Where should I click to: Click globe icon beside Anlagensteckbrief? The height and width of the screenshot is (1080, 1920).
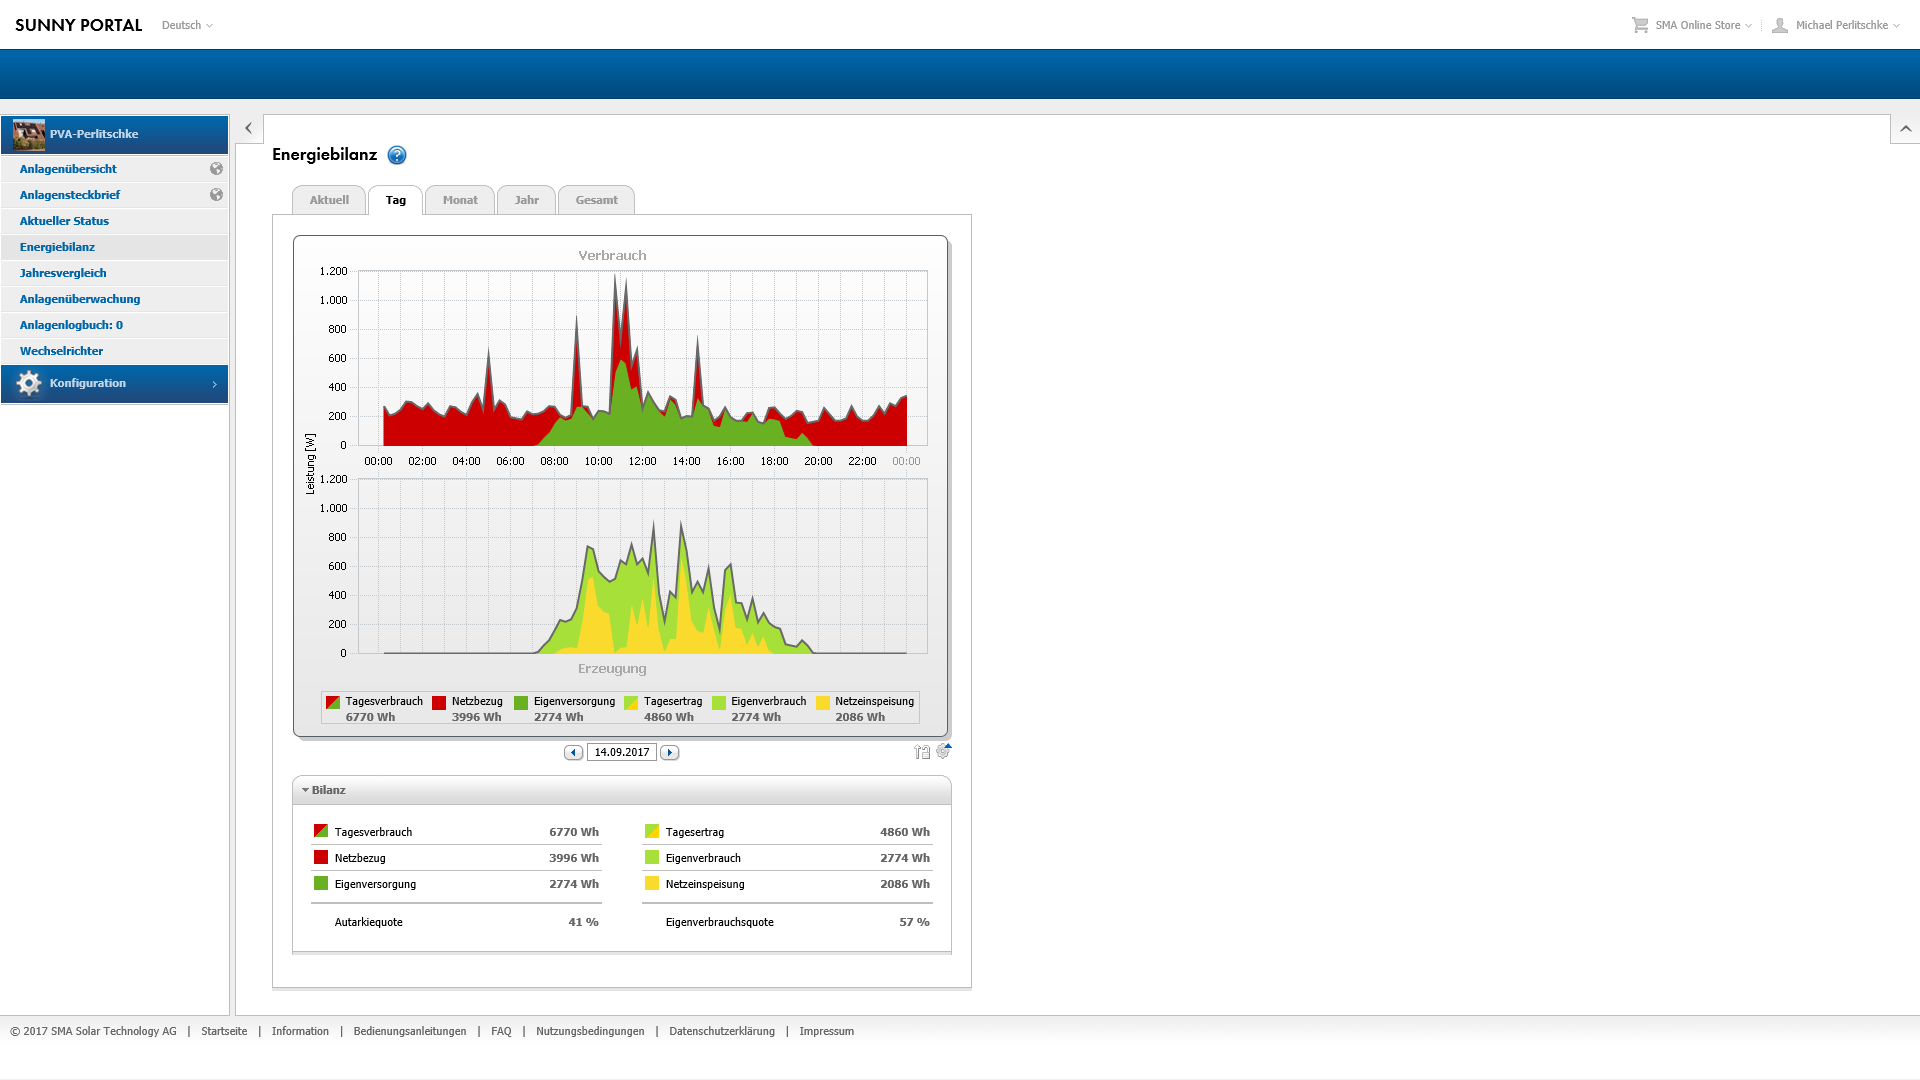tap(216, 195)
